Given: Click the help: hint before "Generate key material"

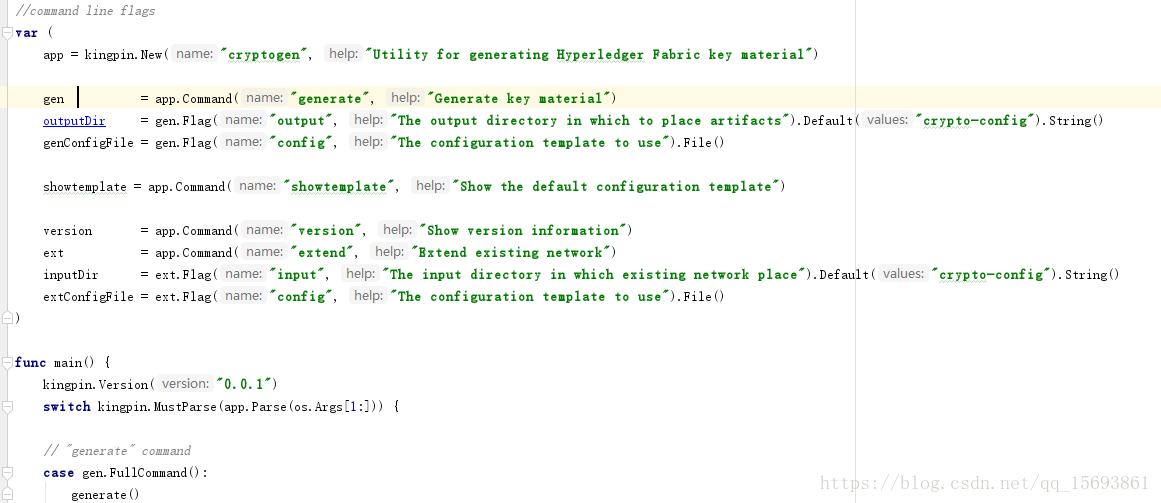Looking at the screenshot, I should 405,98.
